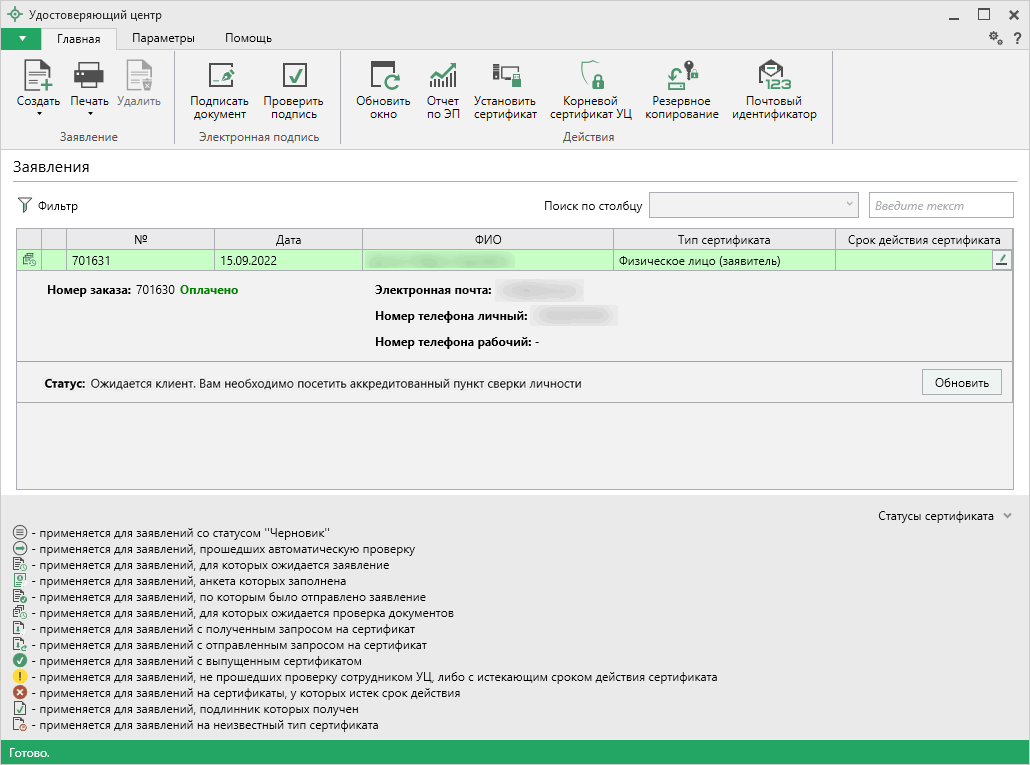This screenshot has height=765, width=1030.
Task: Expand the Поиск по столбцу dropdown
Action: [849, 204]
